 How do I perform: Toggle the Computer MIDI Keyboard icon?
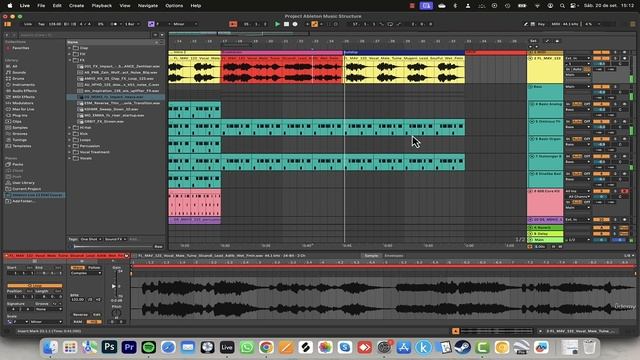533,24
